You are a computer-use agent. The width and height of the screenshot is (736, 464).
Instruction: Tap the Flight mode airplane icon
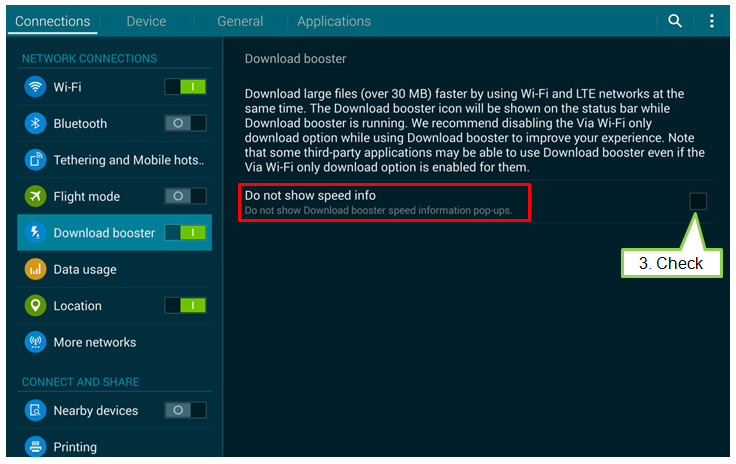[35, 196]
